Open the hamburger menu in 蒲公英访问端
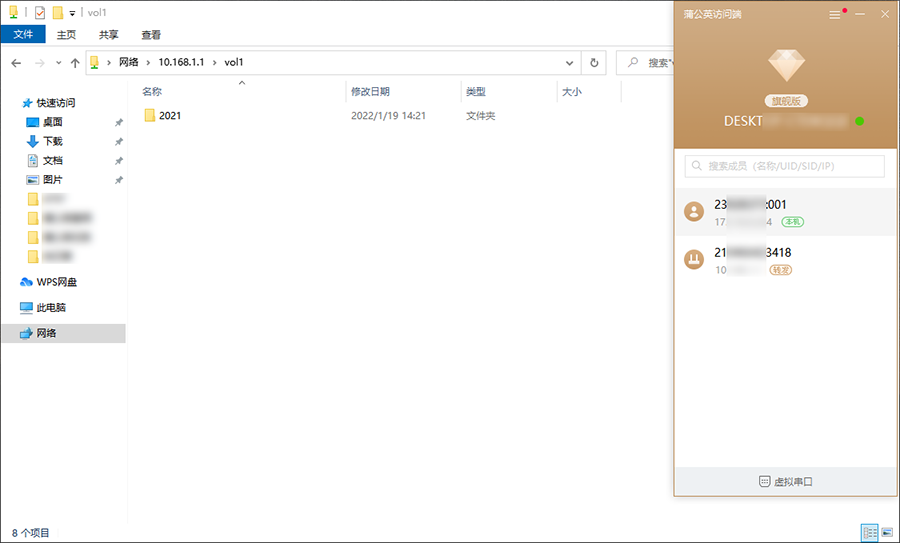Image resolution: width=900 pixels, height=543 pixels. coord(835,15)
